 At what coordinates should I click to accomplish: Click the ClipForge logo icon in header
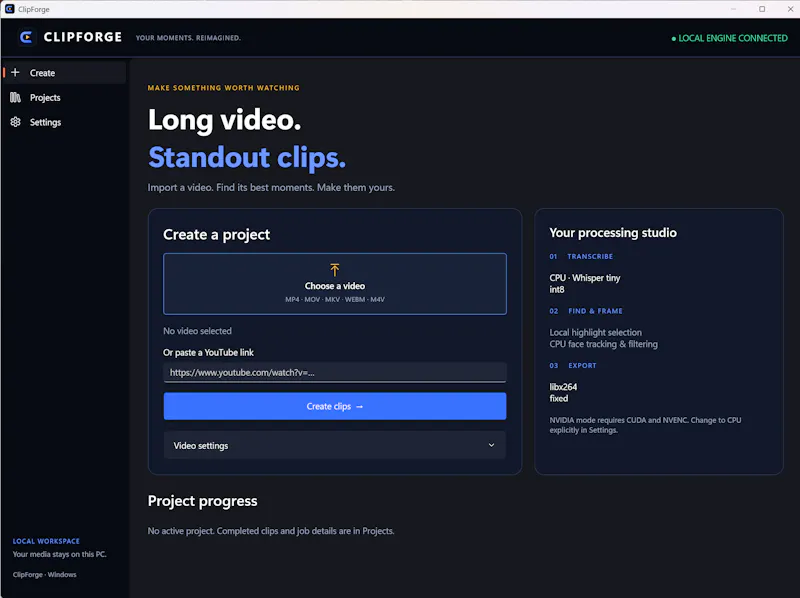click(26, 37)
